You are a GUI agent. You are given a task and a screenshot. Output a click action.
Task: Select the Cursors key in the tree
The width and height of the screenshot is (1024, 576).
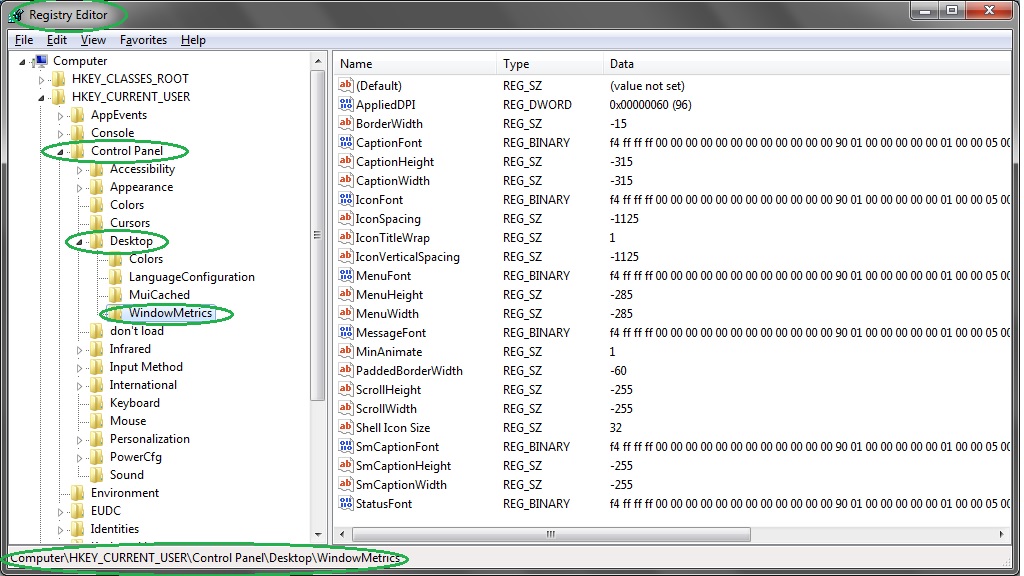point(129,223)
